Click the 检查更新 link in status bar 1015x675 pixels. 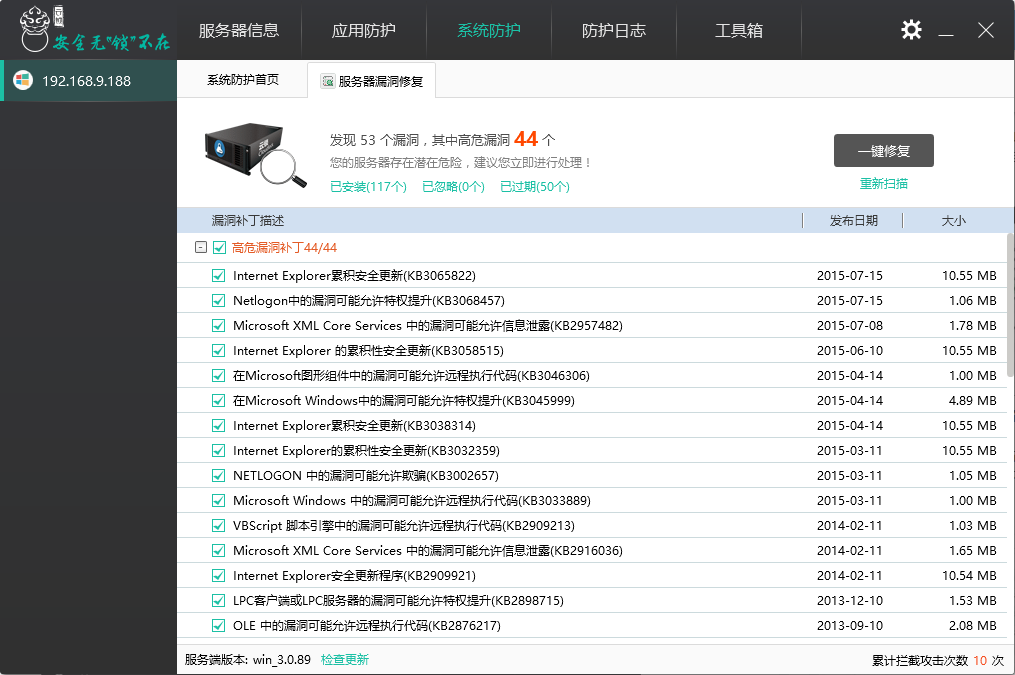pos(345,660)
